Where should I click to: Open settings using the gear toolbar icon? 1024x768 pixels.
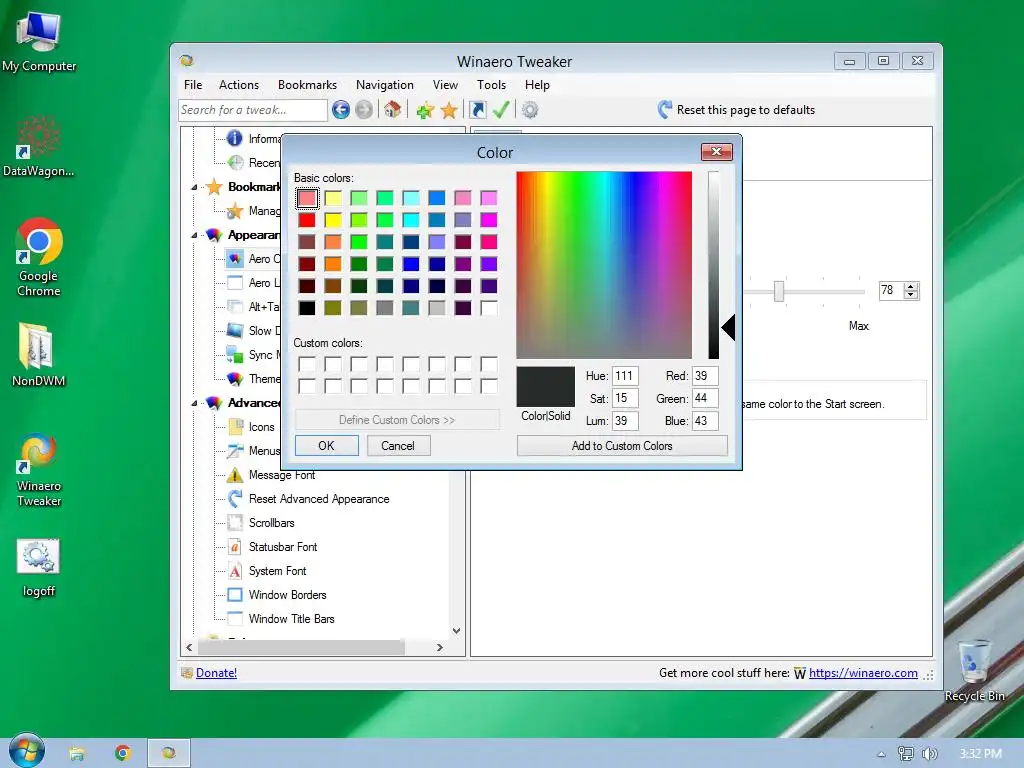tap(530, 110)
